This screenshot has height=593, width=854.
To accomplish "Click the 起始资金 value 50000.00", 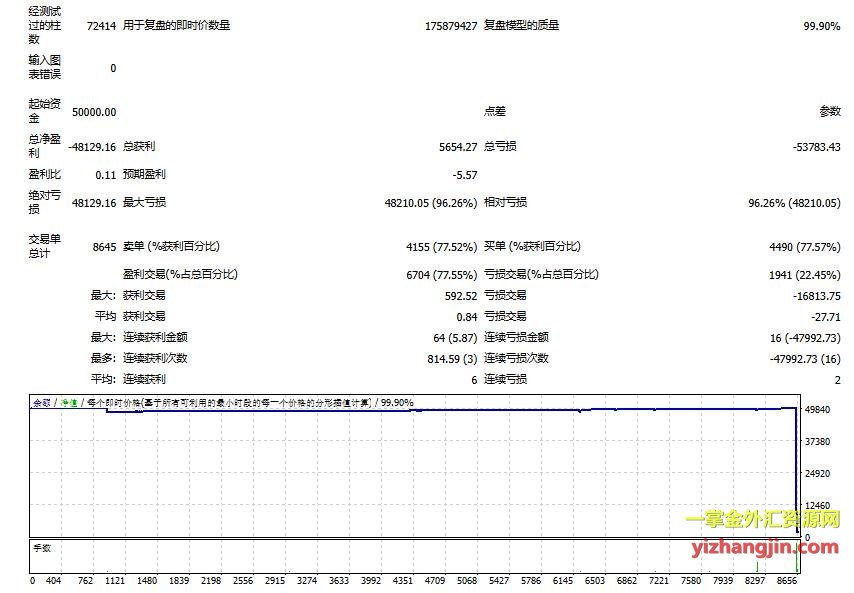I will pyautogui.click(x=94, y=112).
